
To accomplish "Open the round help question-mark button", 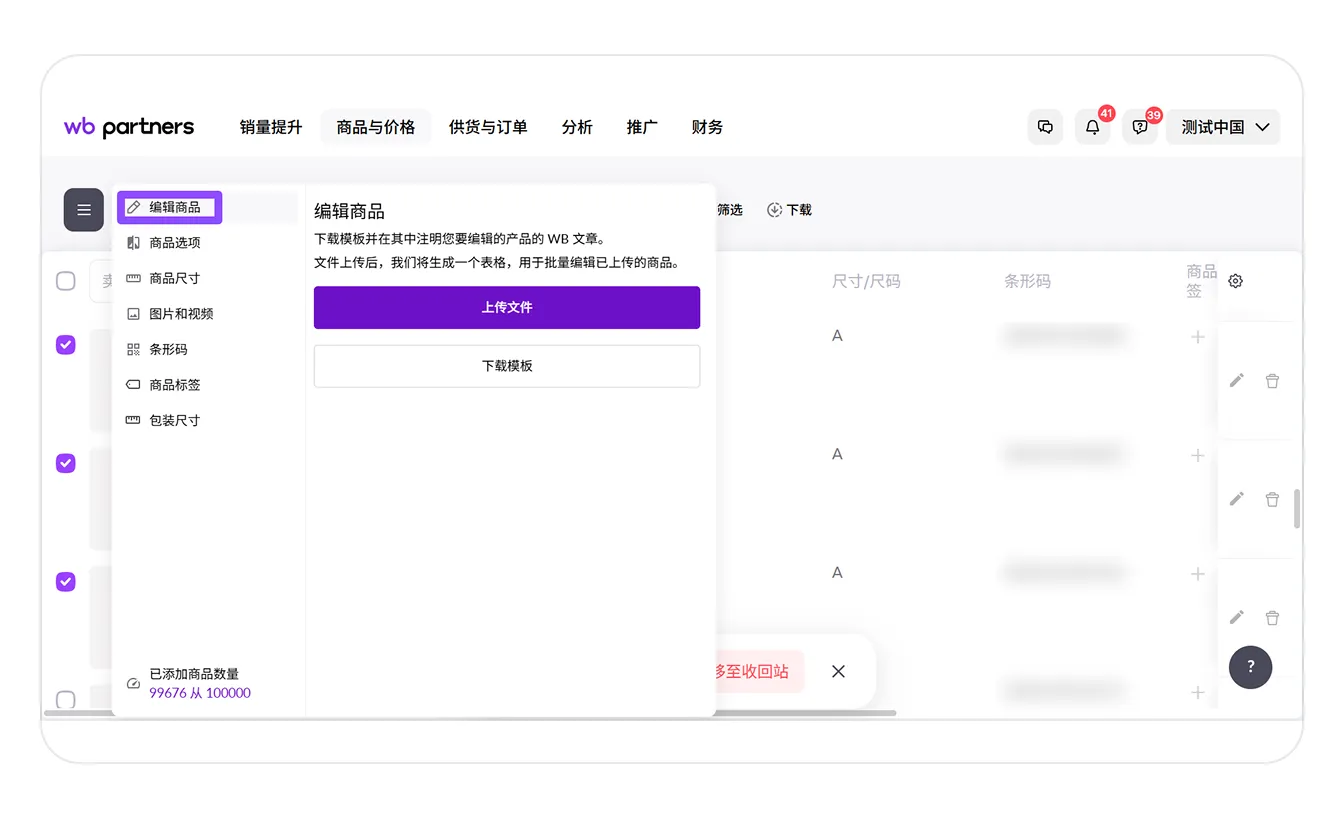I will (1250, 666).
